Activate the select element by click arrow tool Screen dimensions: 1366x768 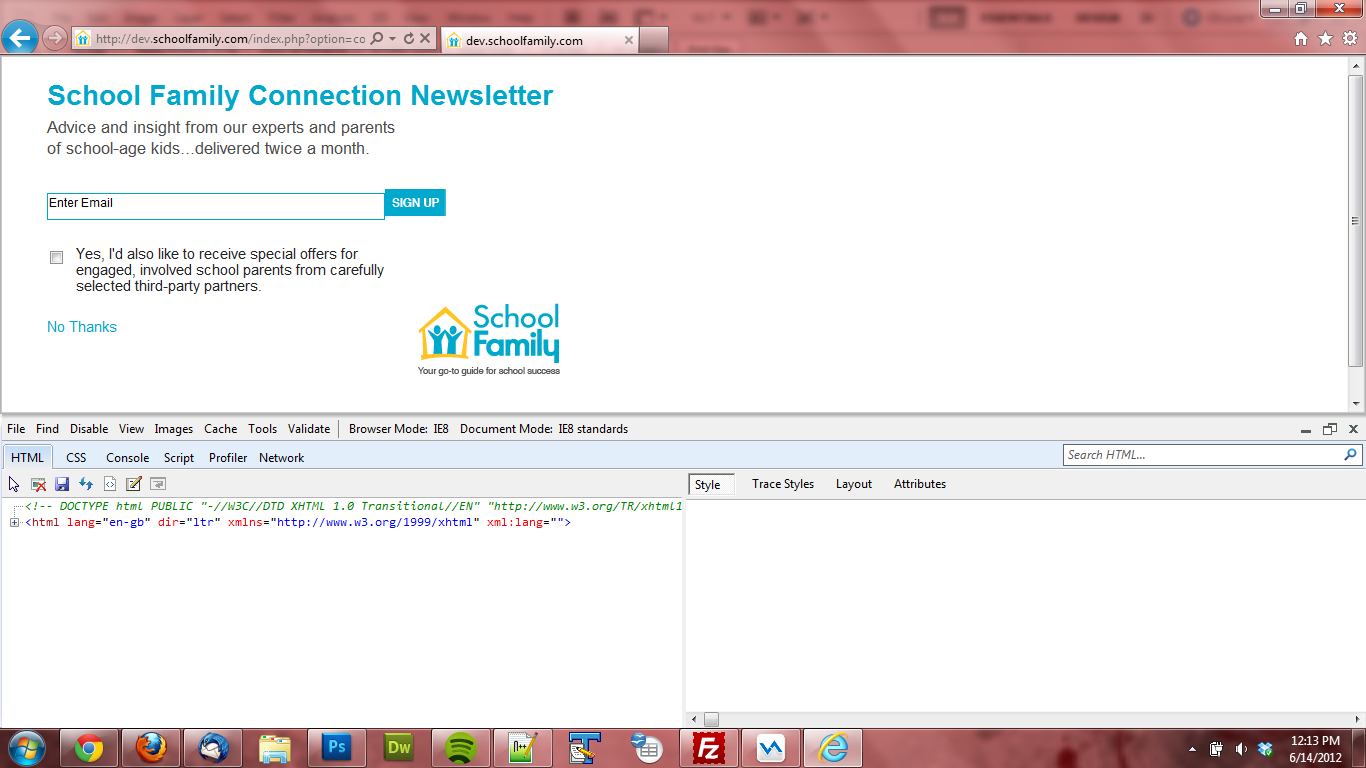coord(14,484)
